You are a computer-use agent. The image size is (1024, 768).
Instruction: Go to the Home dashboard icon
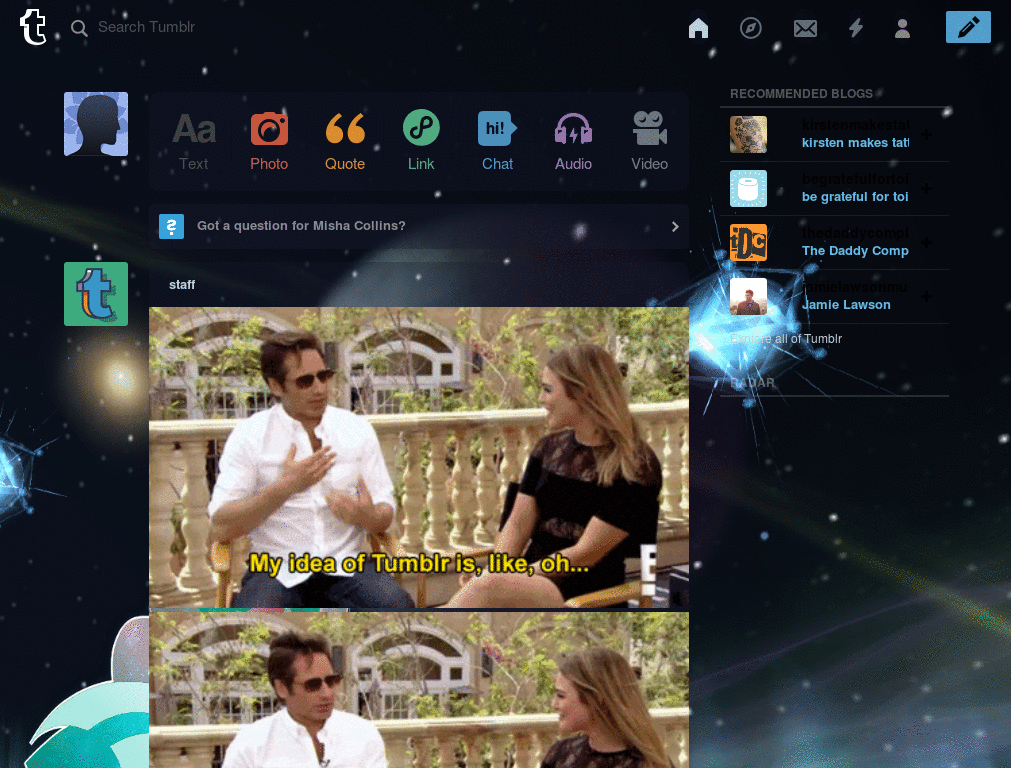(698, 28)
